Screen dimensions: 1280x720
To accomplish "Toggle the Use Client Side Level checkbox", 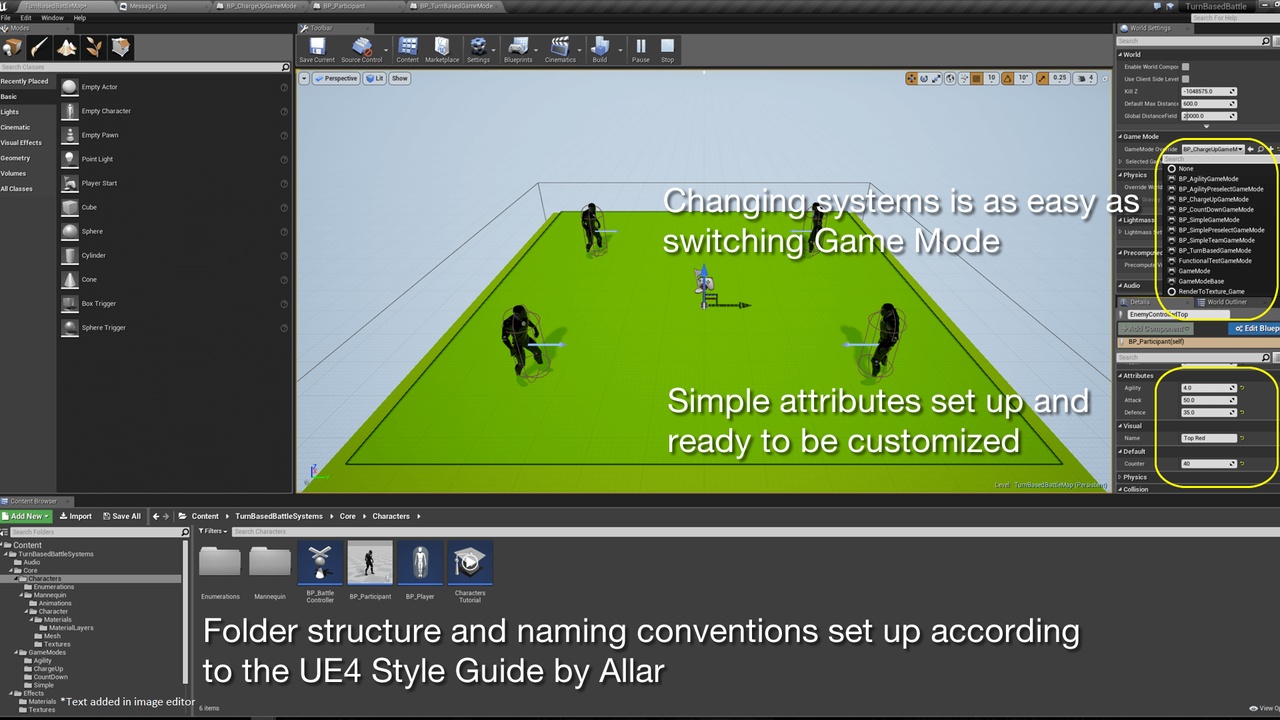I will pos(1186,79).
